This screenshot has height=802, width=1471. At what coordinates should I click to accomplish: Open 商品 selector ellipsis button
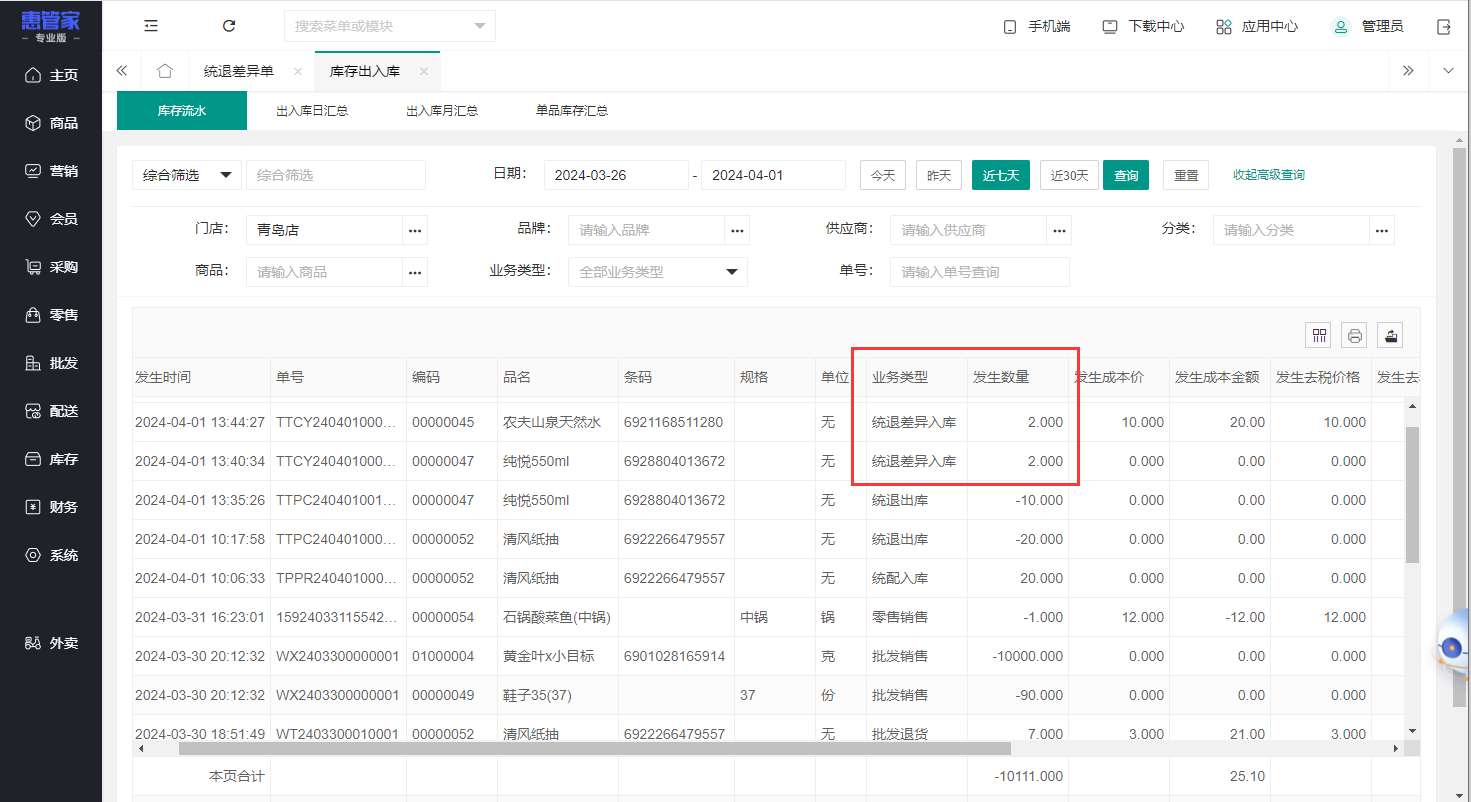[415, 272]
